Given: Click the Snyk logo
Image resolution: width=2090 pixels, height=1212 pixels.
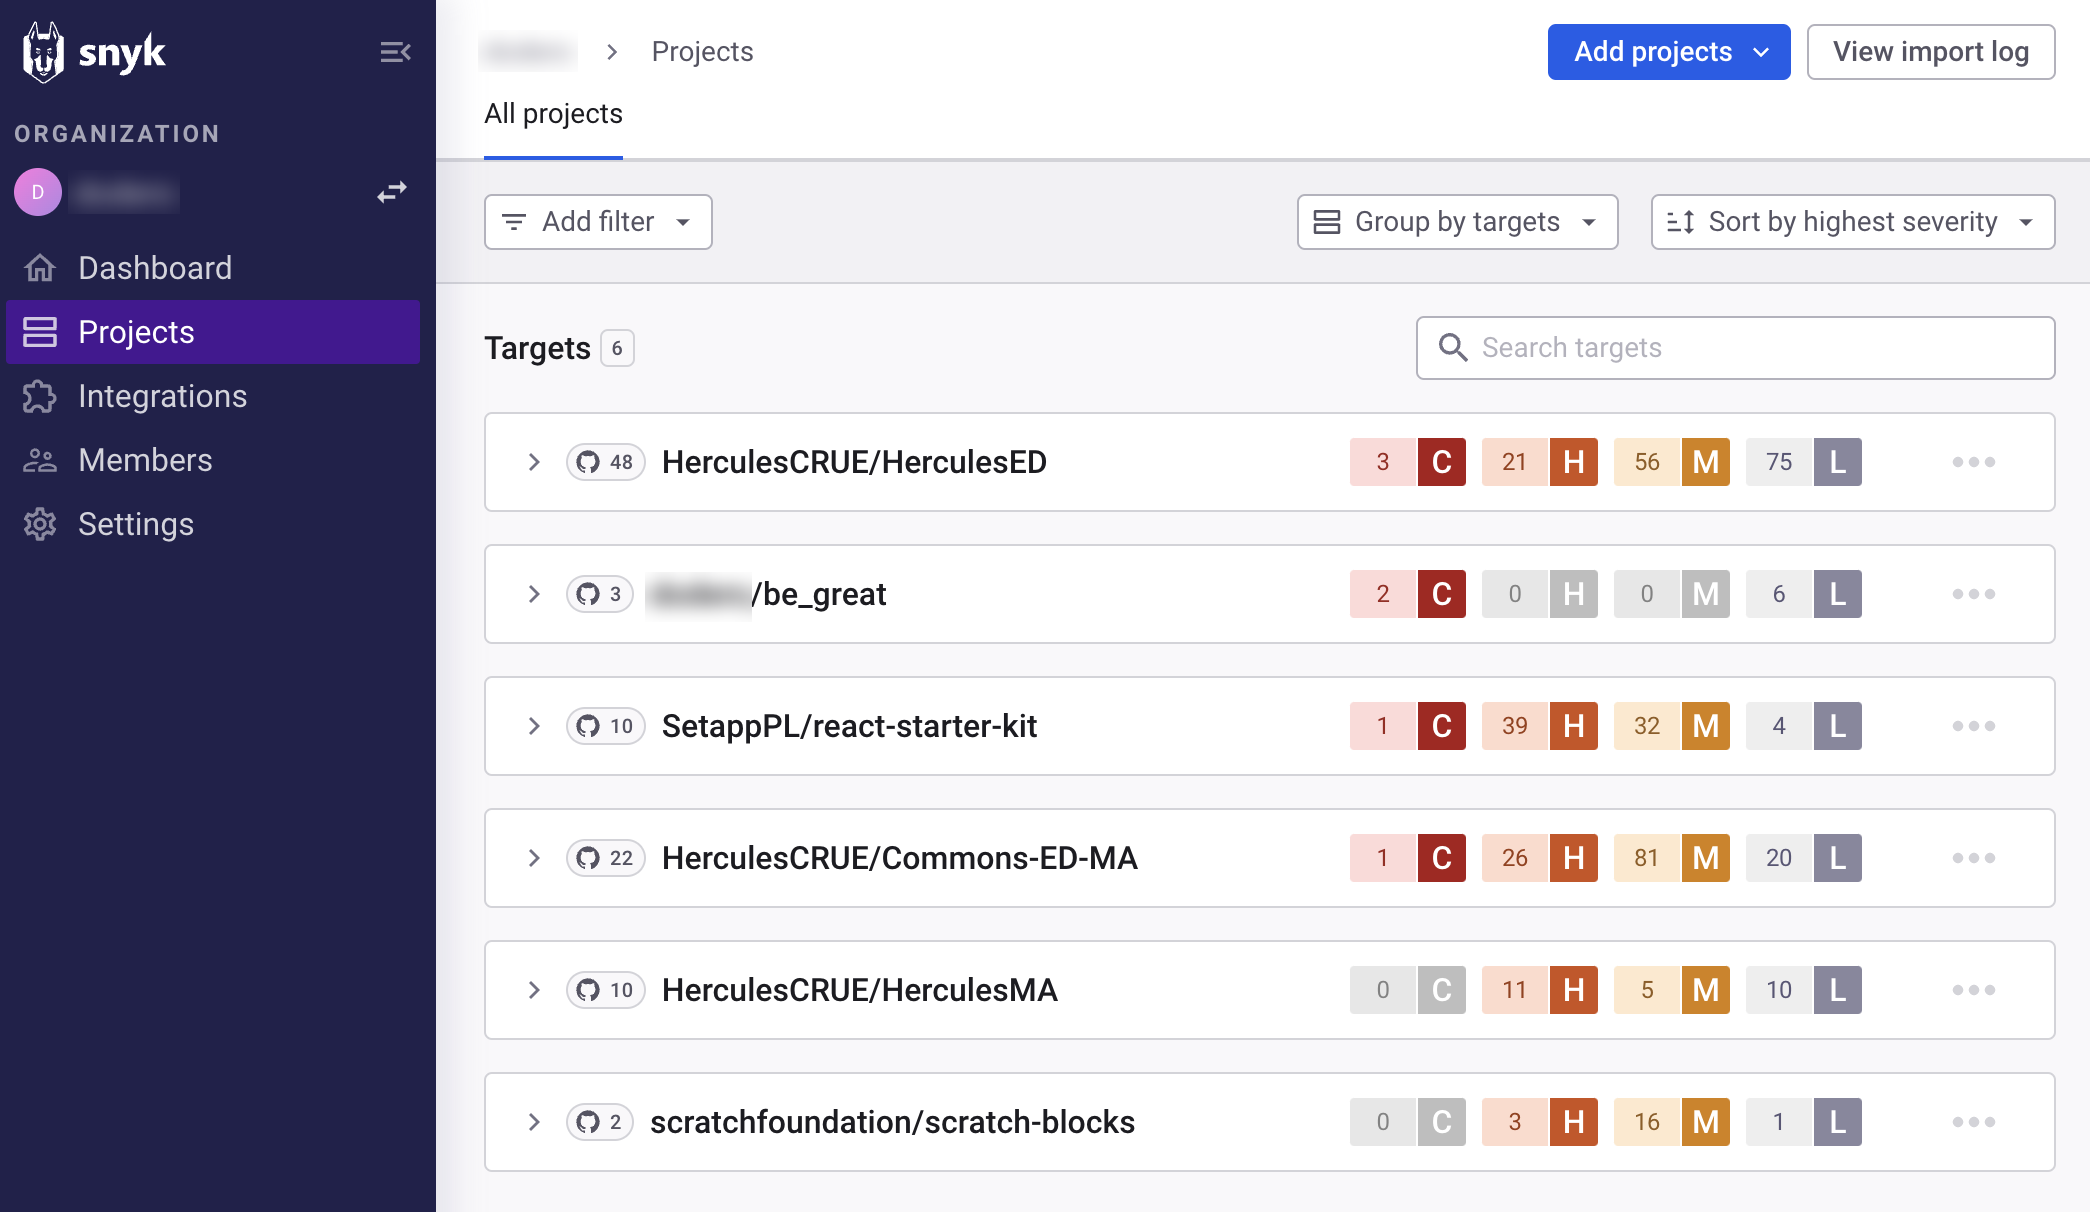Looking at the screenshot, I should pyautogui.click(x=94, y=52).
